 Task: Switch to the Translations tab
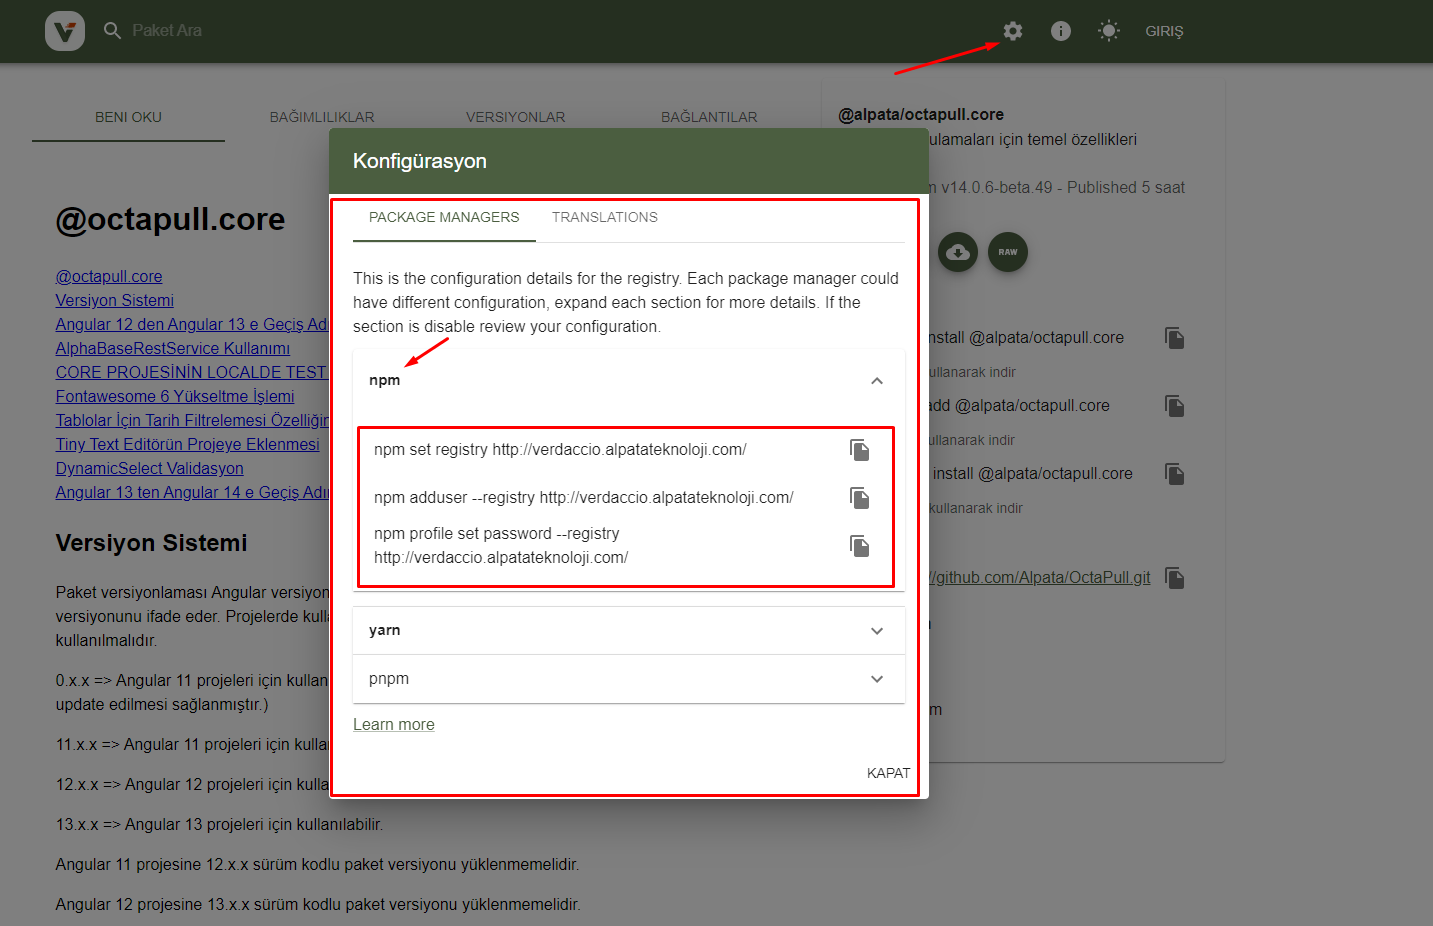pos(604,218)
